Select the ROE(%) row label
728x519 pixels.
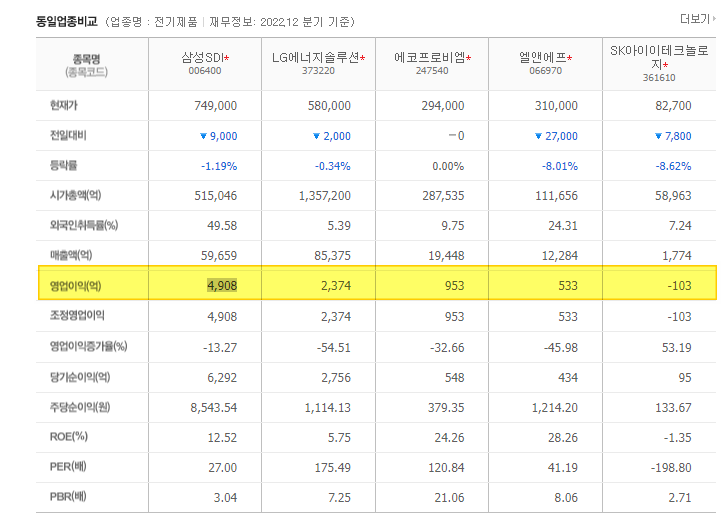pos(69,437)
